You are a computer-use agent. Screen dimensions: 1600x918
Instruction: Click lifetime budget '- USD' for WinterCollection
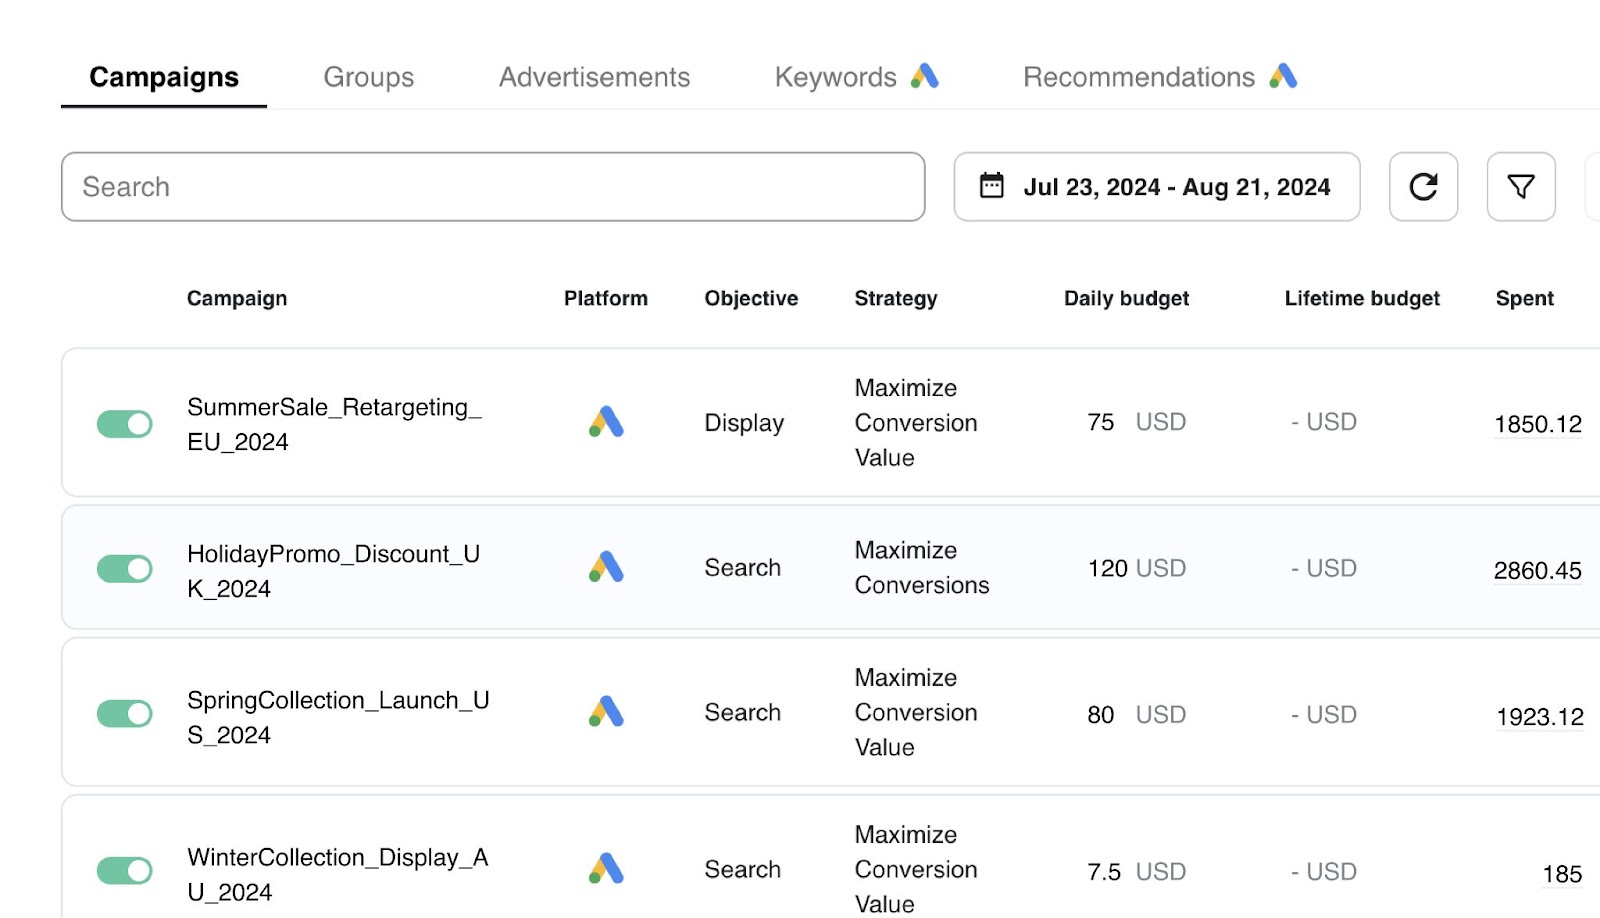pyautogui.click(x=1324, y=871)
